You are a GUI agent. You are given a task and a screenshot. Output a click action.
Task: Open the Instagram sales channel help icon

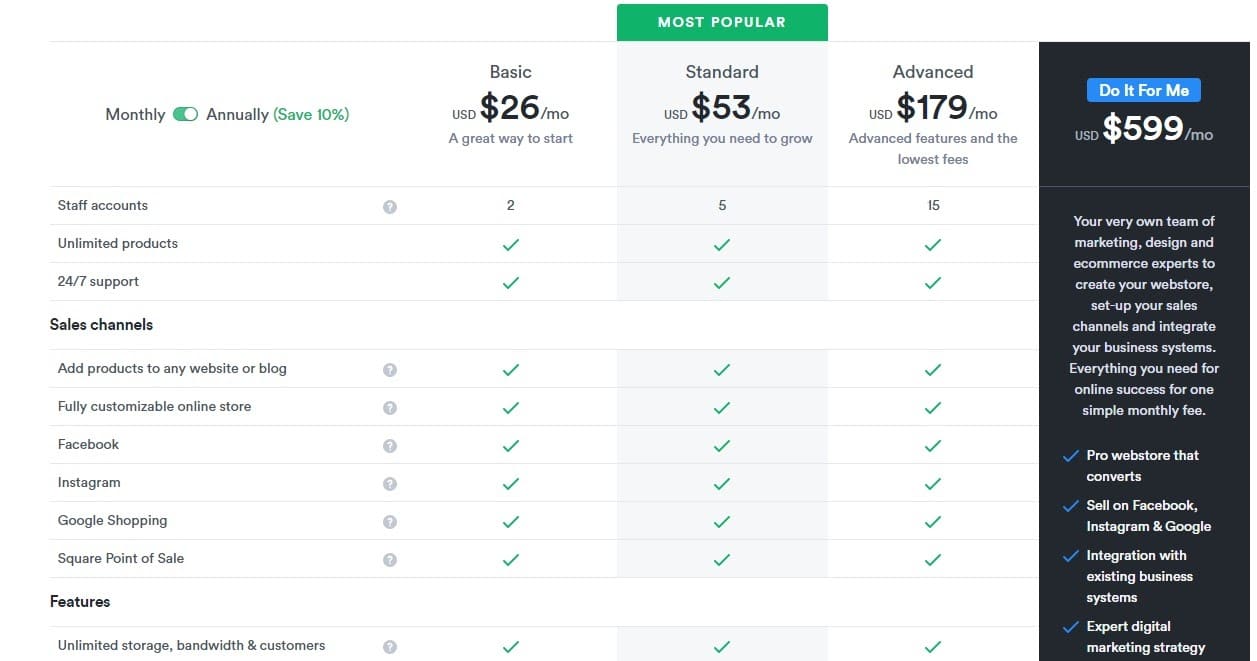pos(390,482)
